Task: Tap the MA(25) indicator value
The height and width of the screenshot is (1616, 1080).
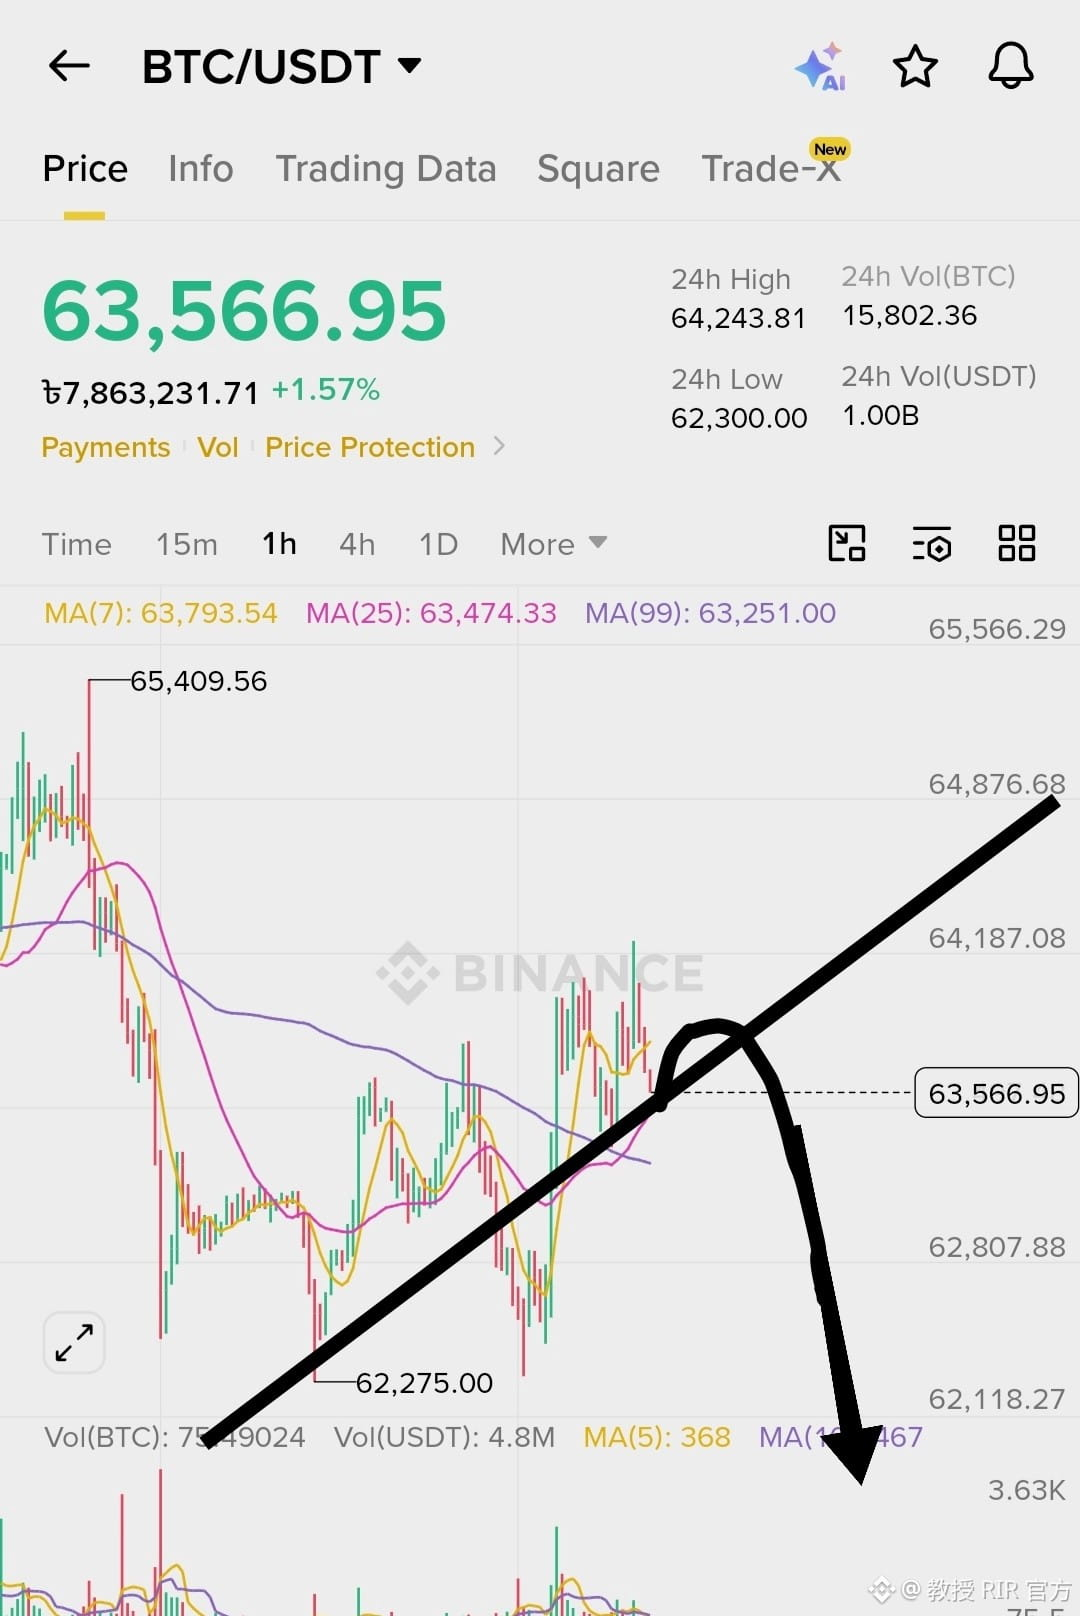Action: (431, 613)
